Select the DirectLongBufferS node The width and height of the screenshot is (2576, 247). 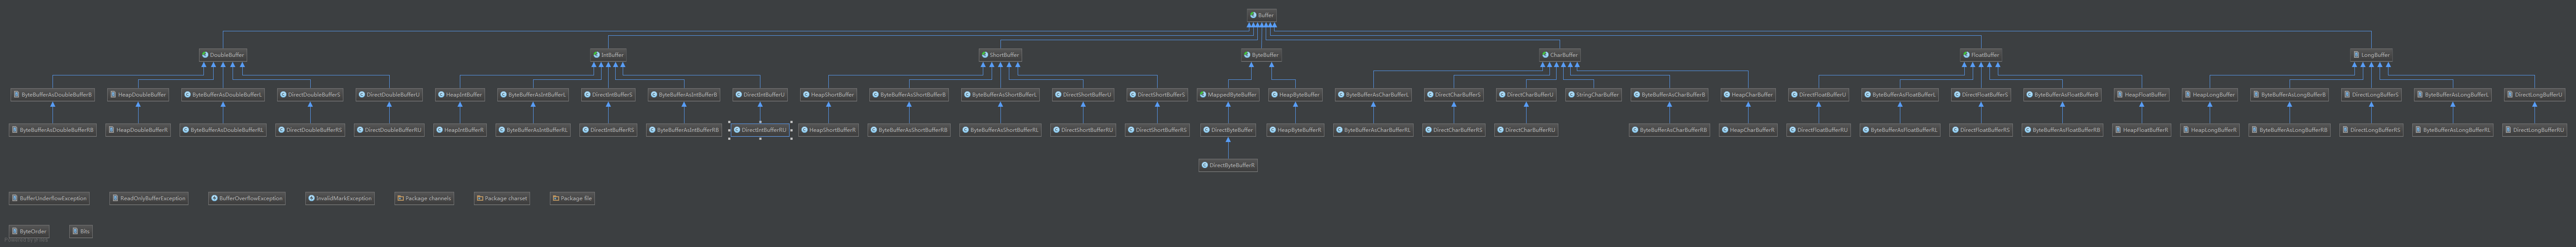pyautogui.click(x=2371, y=95)
